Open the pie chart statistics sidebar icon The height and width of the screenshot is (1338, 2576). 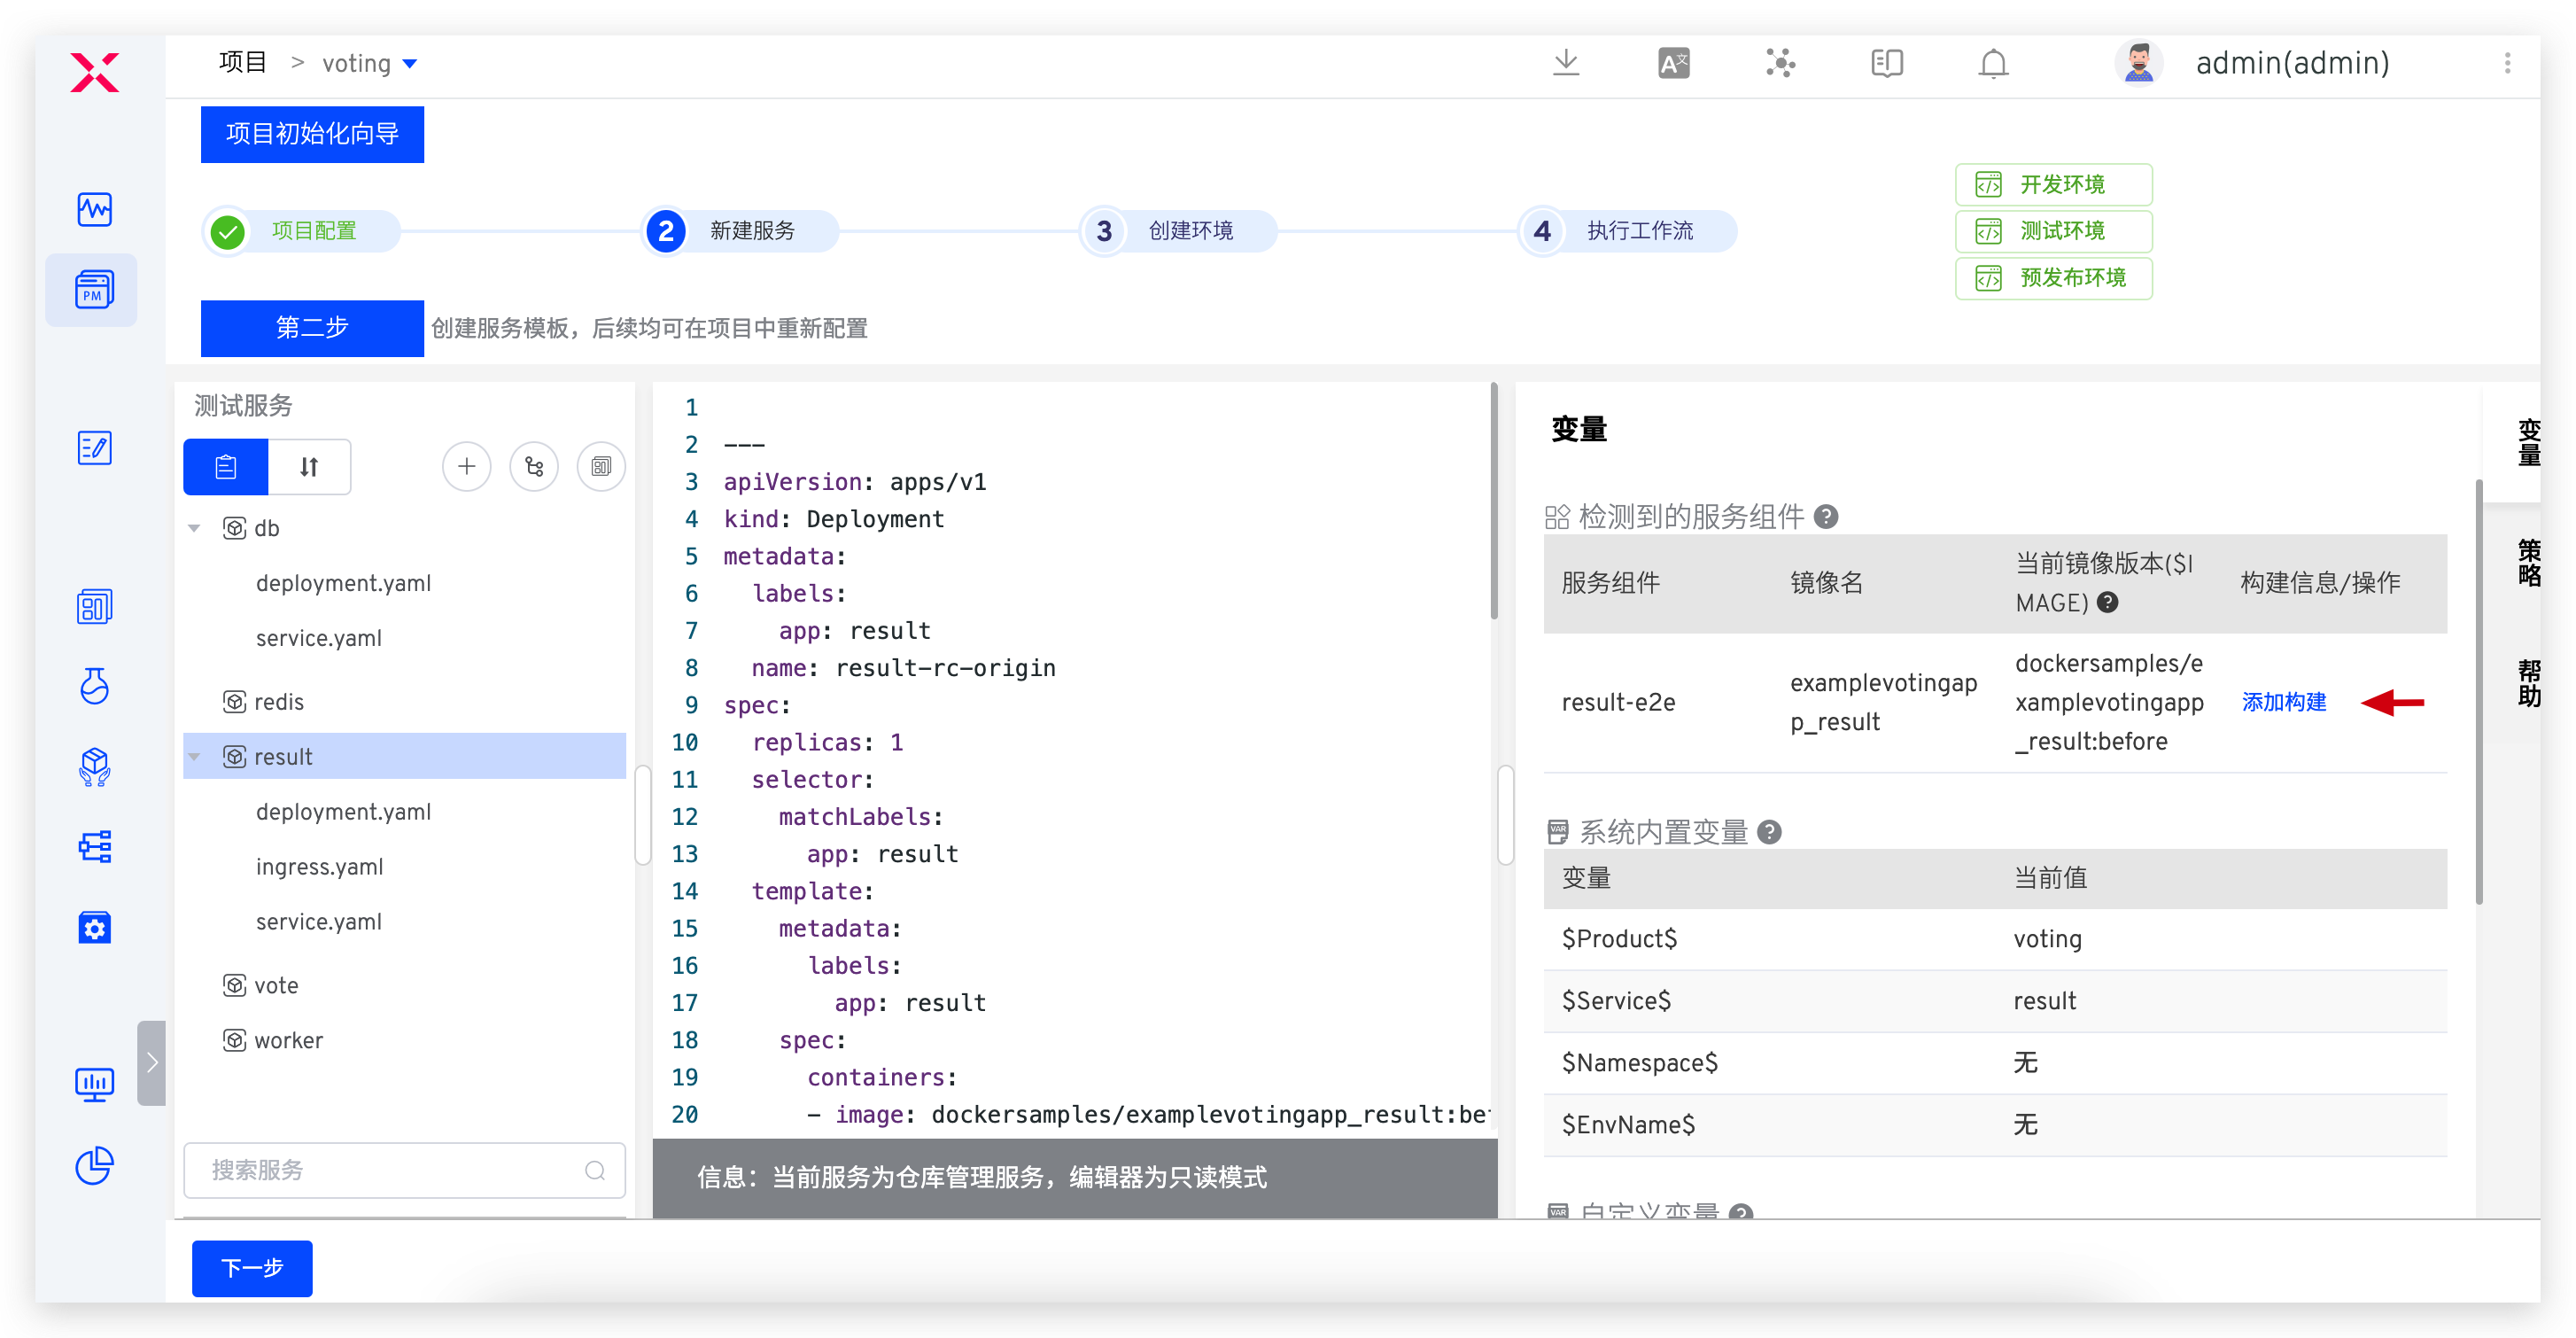94,1164
